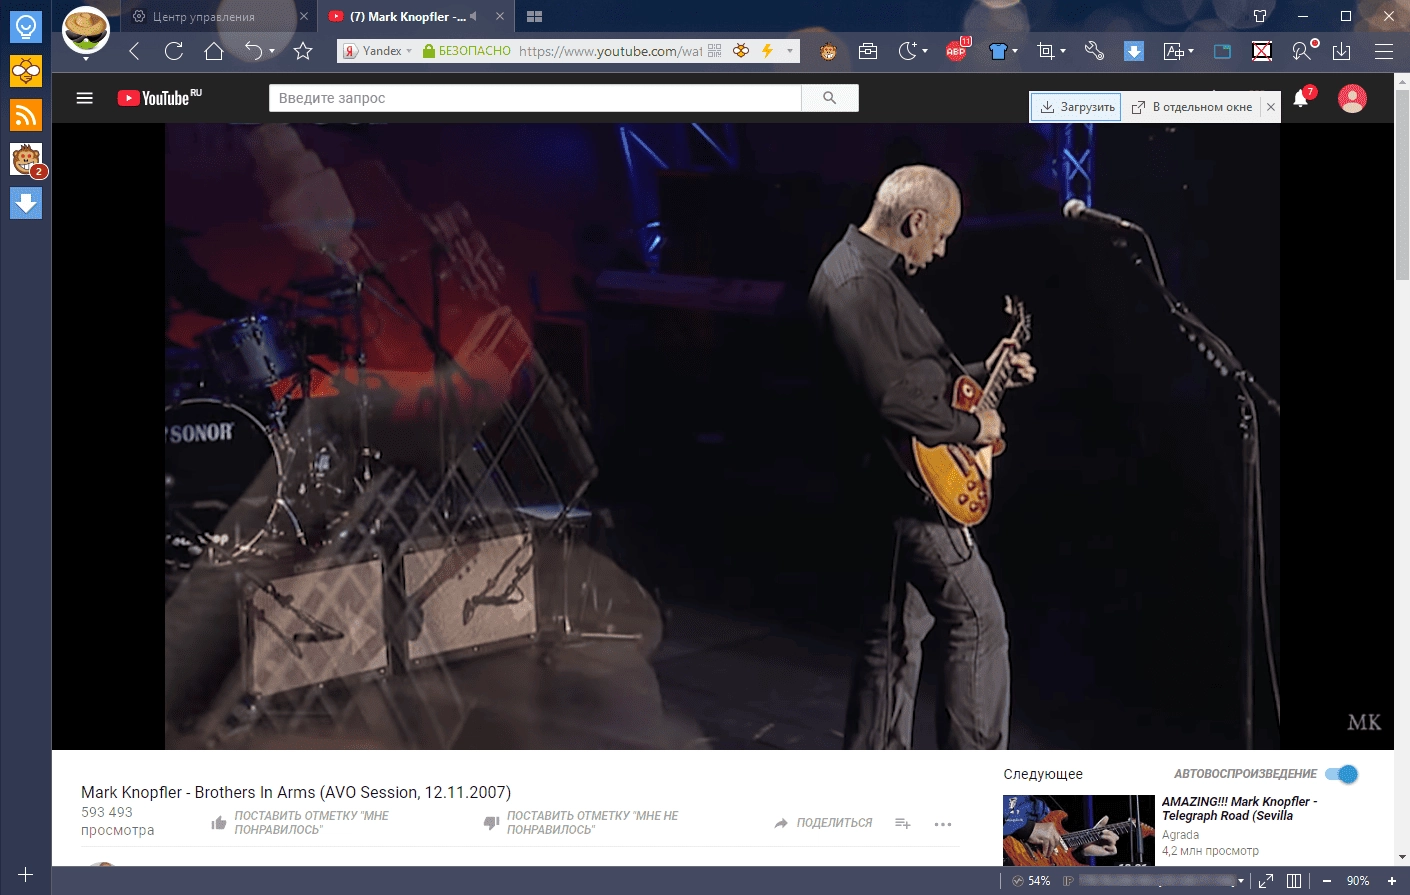Expand the address bar history dropdown arrow
The width and height of the screenshot is (1410, 895).
tap(790, 51)
